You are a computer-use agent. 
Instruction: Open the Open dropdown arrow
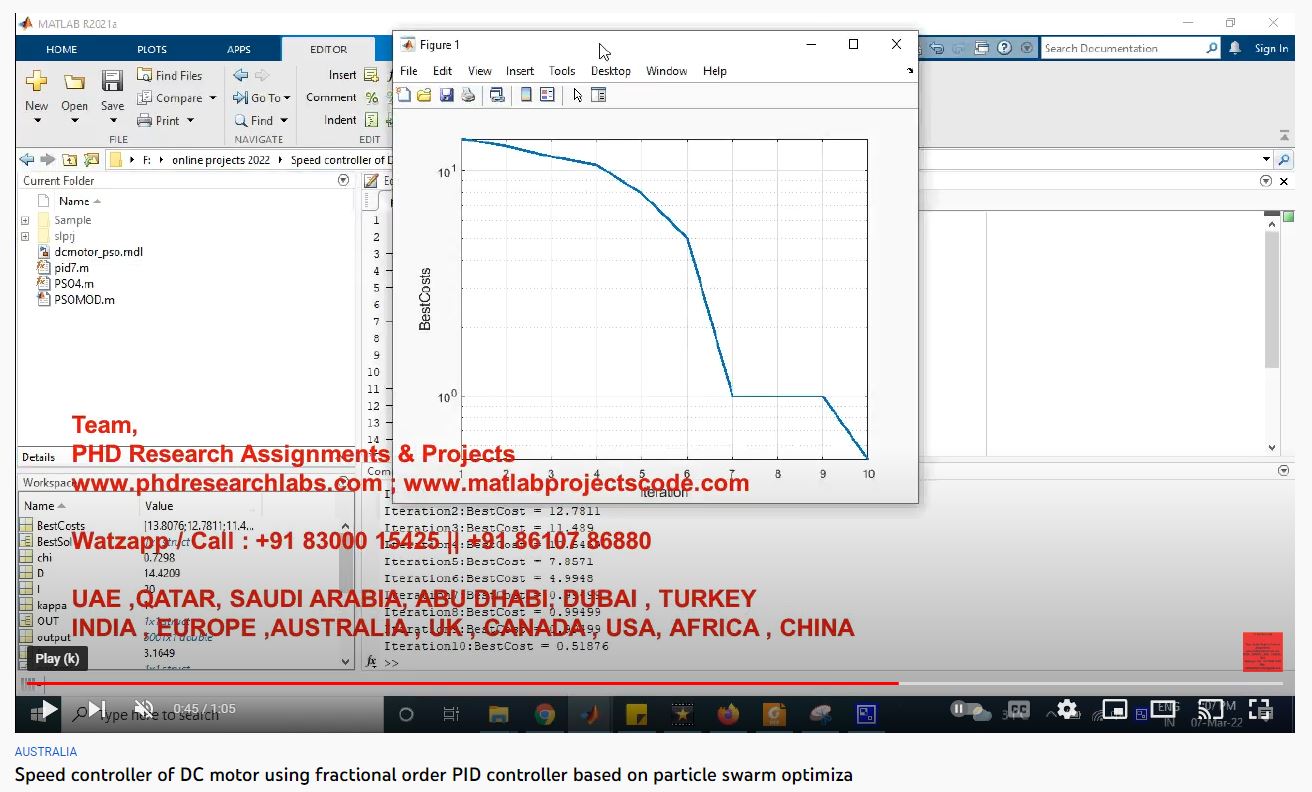click(x=74, y=121)
